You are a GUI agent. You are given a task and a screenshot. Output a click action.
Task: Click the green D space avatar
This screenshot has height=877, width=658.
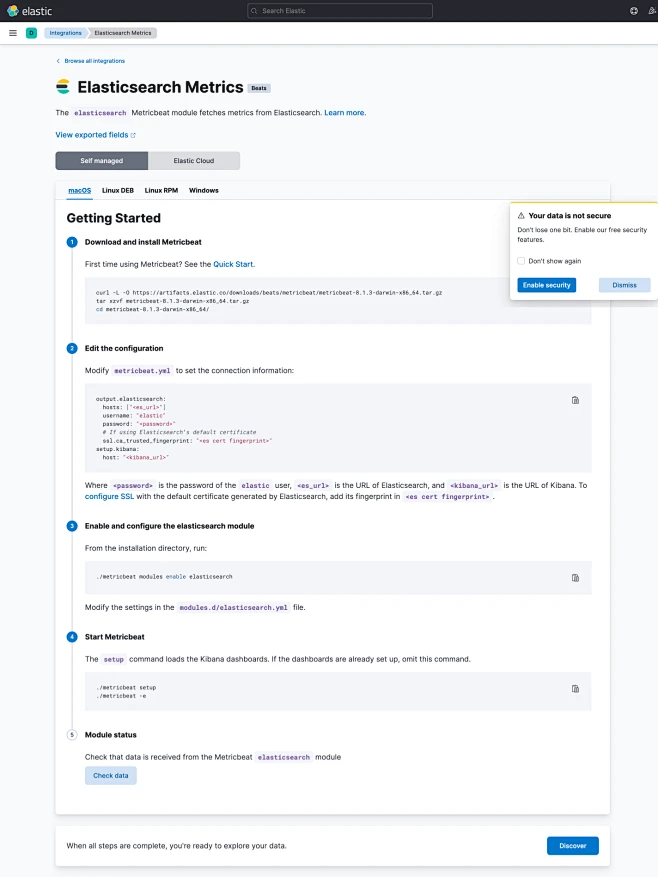click(x=31, y=33)
